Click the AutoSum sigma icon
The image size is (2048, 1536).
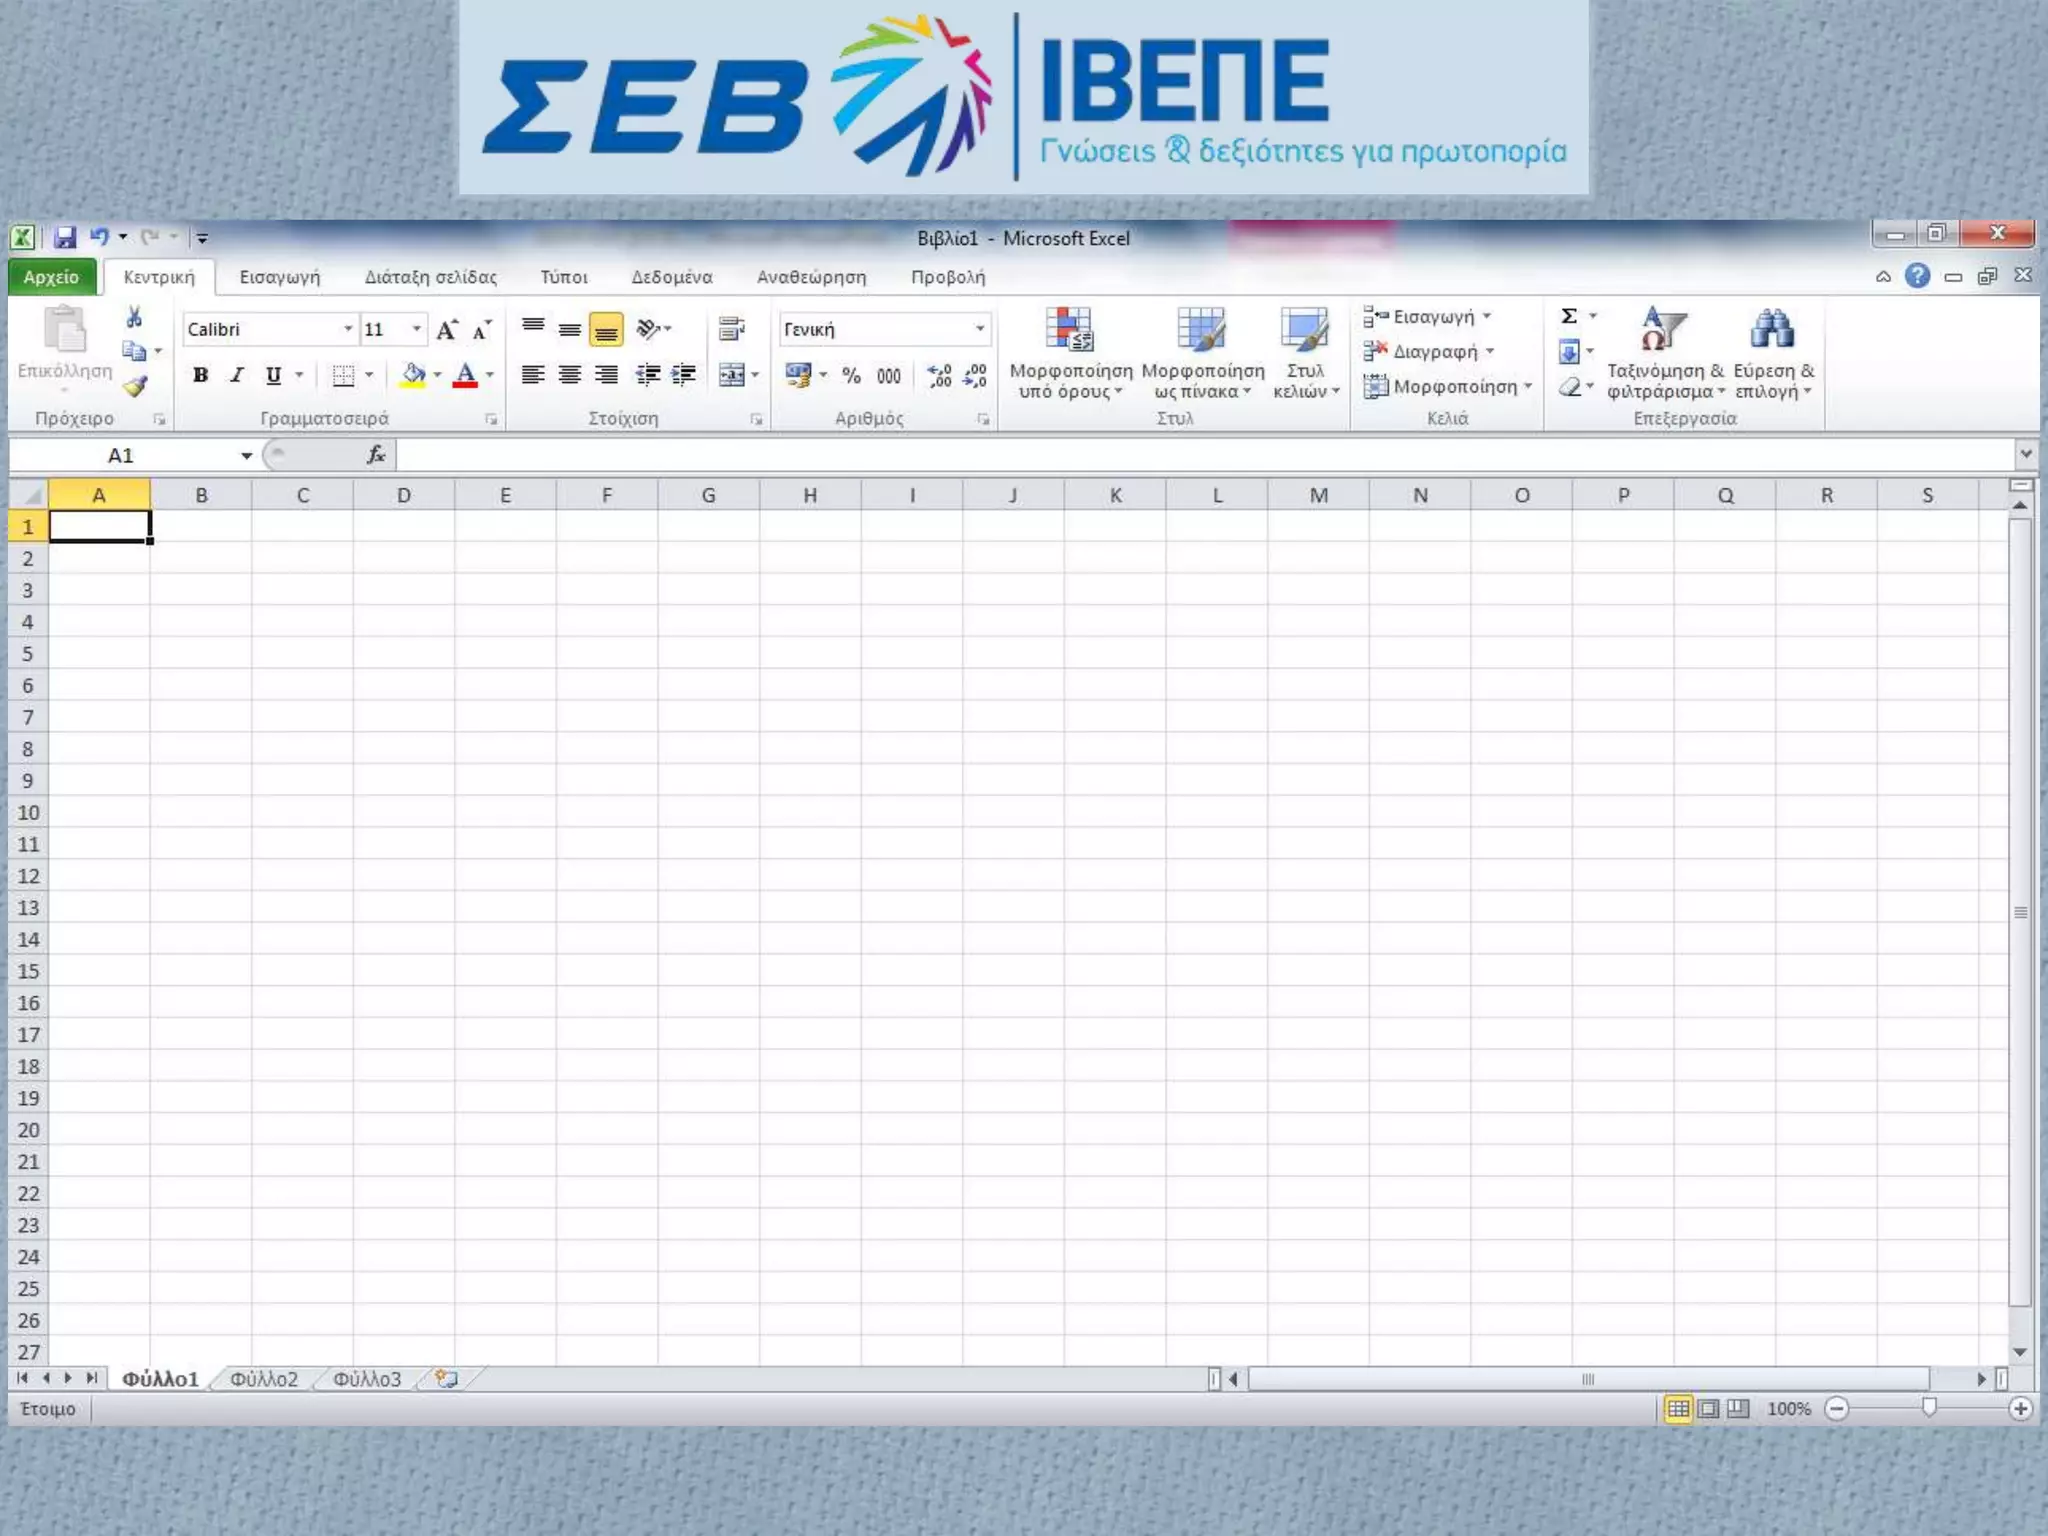(1569, 316)
